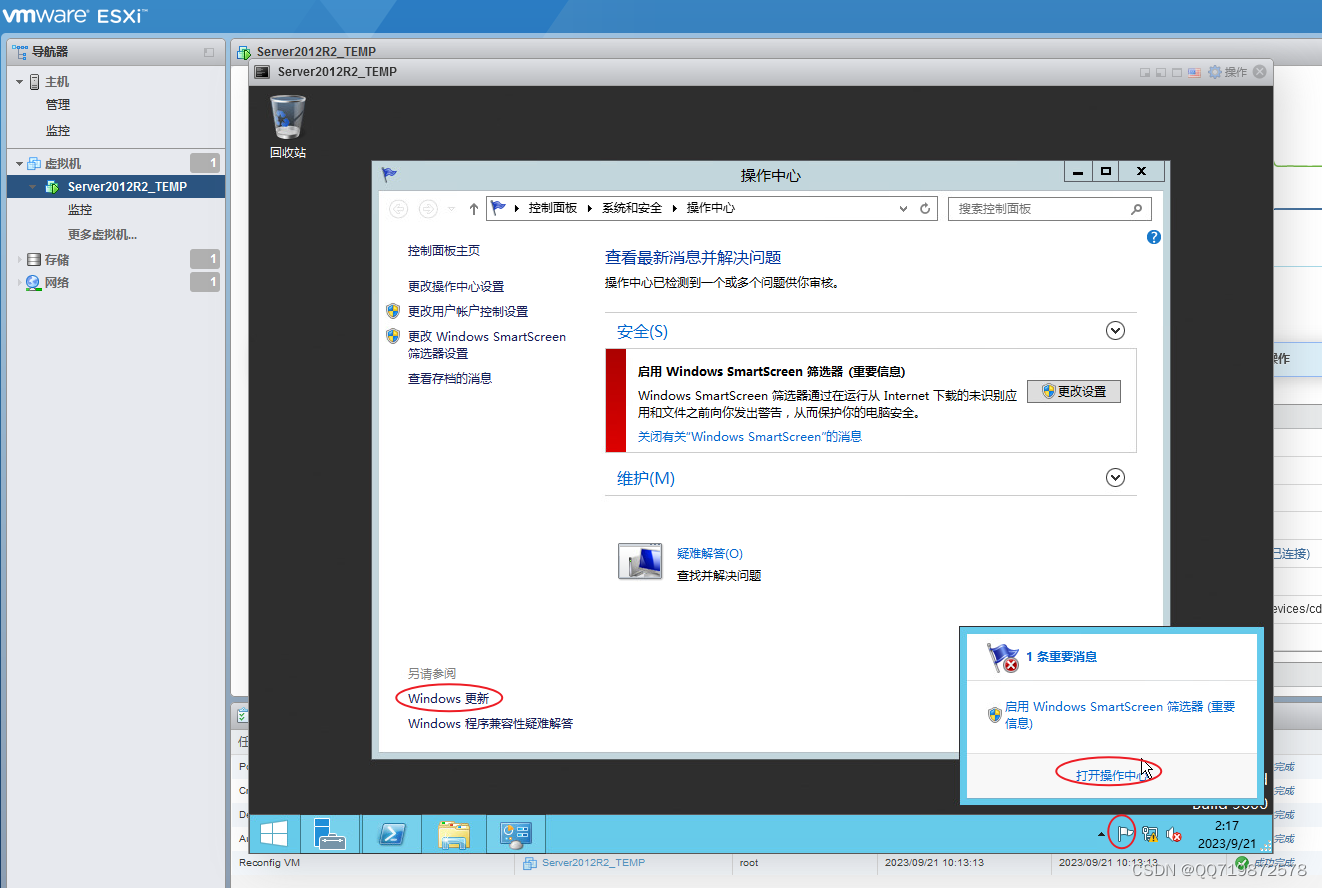
Task: Go back in the Action Center window
Action: click(398, 208)
